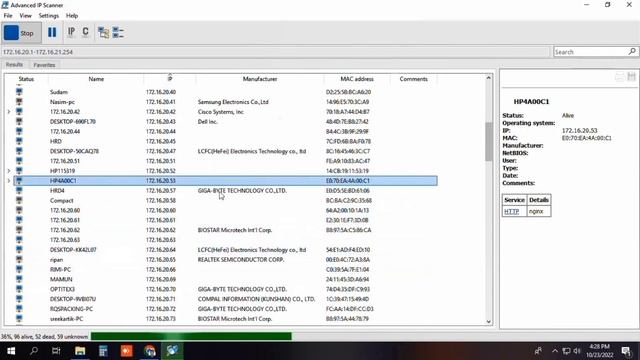
Task: Open the Windows Start menu
Action: [x=11, y=351]
